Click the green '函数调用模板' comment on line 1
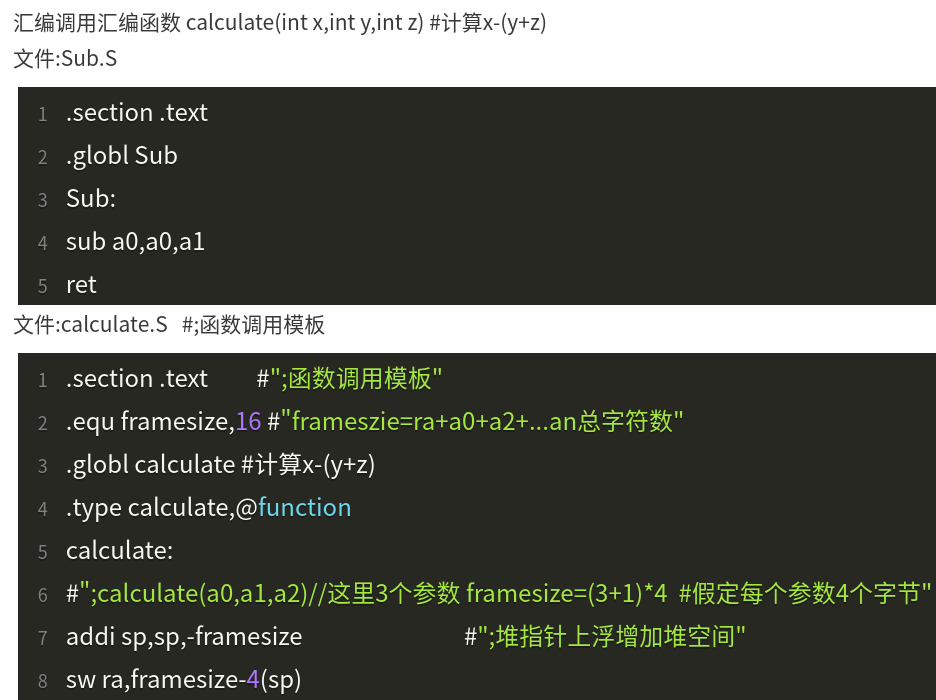The image size is (936, 700). click(360, 379)
